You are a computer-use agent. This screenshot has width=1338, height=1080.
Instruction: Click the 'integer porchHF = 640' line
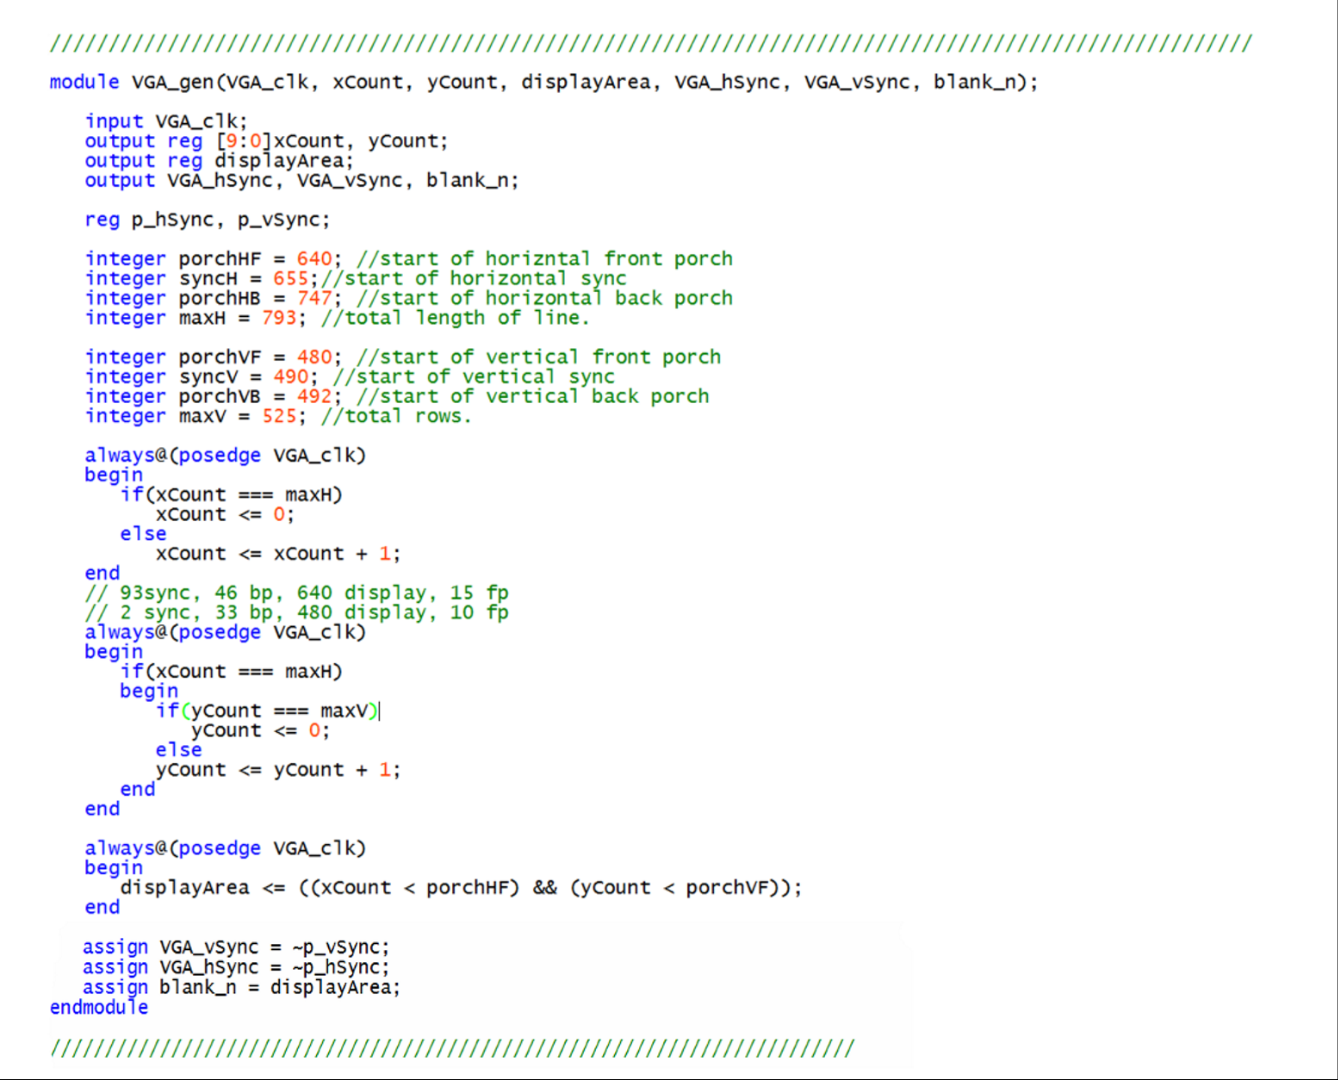point(409,259)
